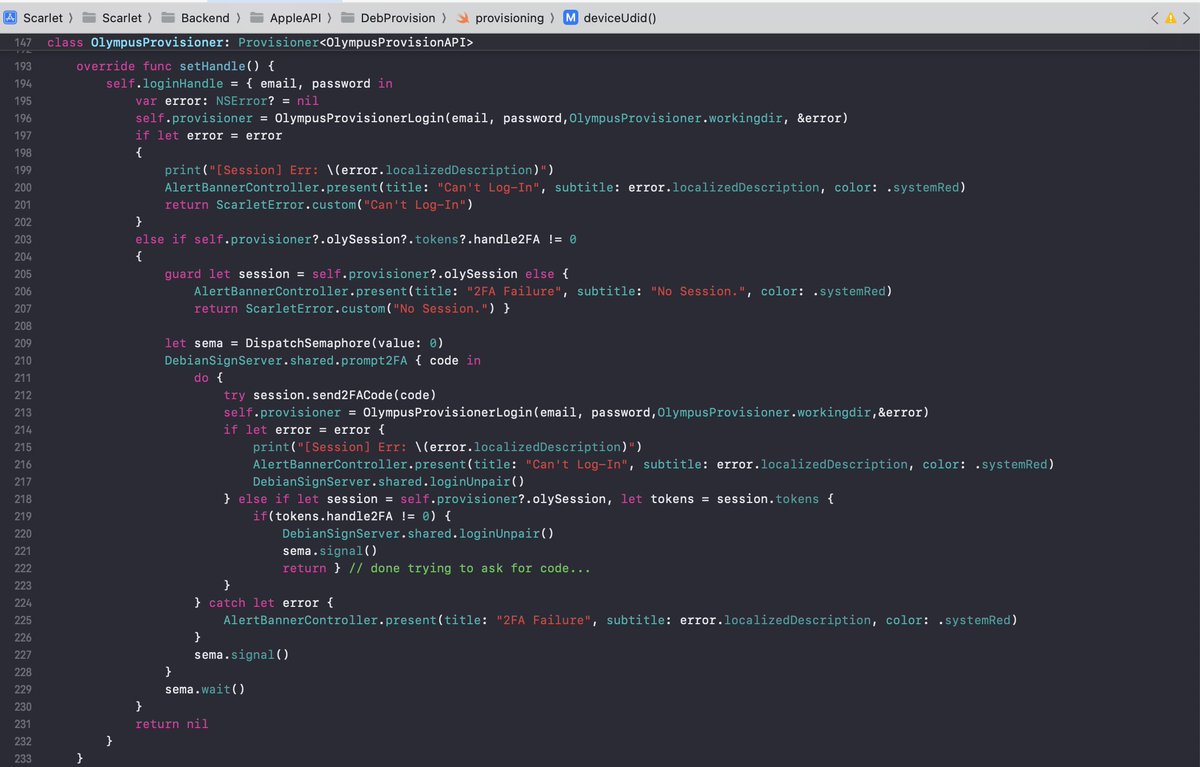Viewport: 1200px width, 767px height.
Task: Click gutter line number 229
Action: coord(24,689)
